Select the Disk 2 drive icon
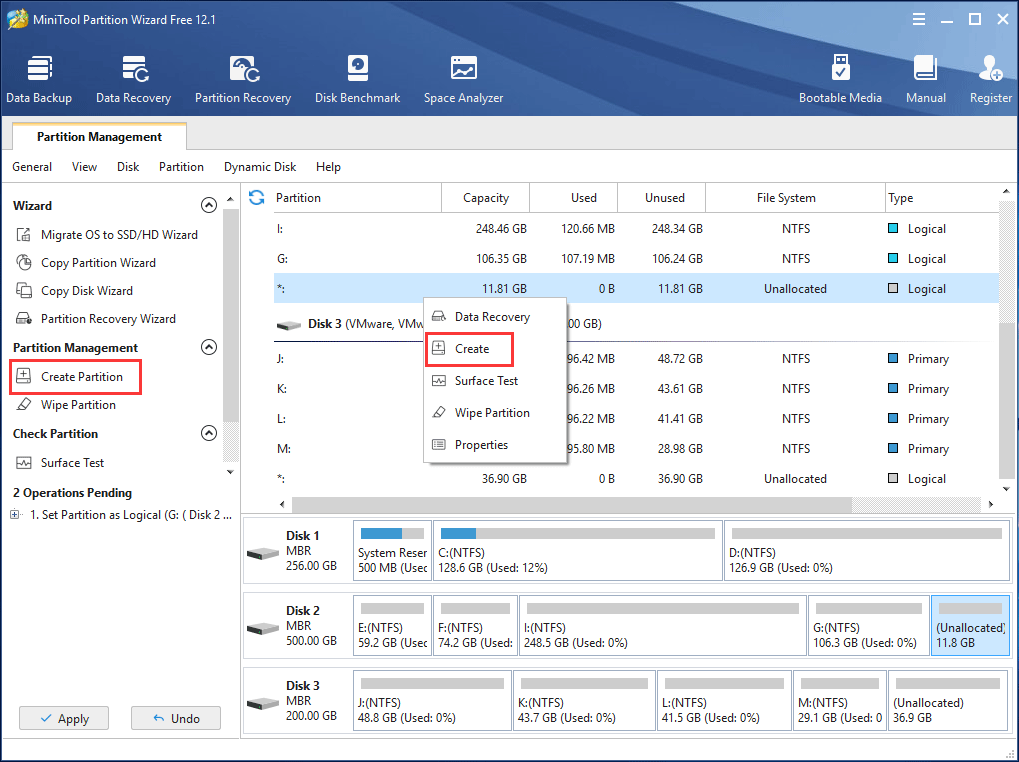 pyautogui.click(x=263, y=628)
